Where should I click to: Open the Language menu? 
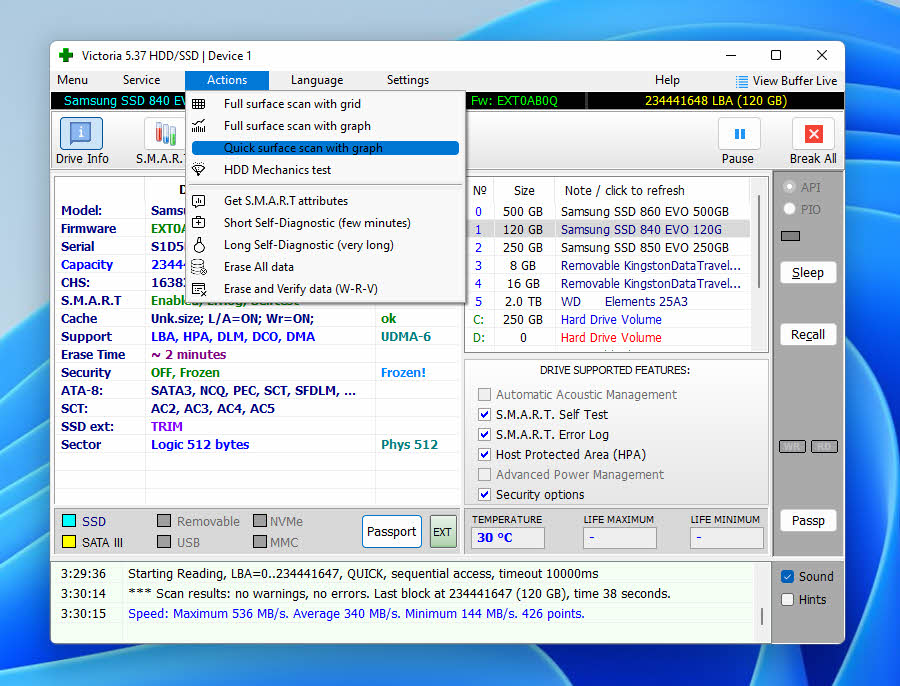pyautogui.click(x=317, y=80)
